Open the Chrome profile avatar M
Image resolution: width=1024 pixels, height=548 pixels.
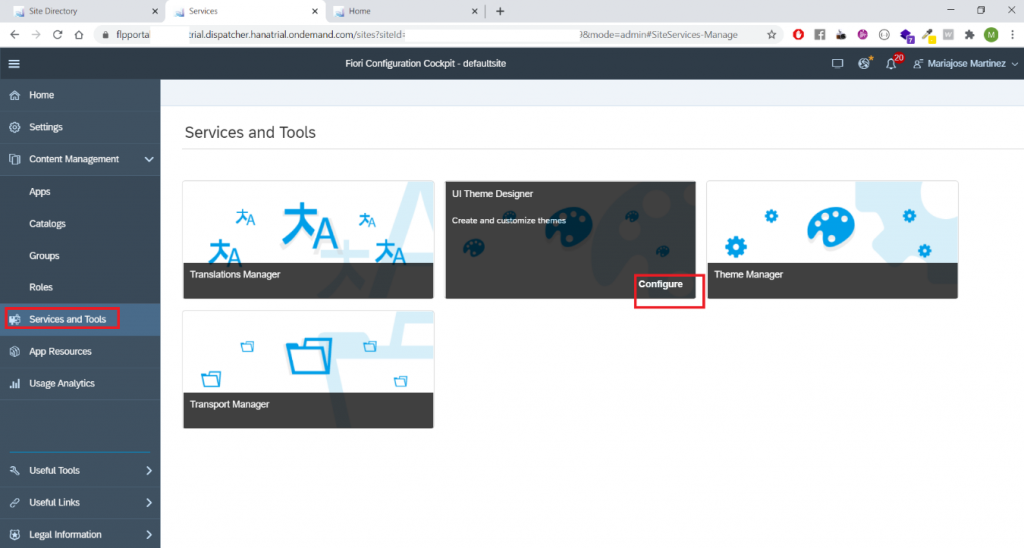click(x=991, y=35)
